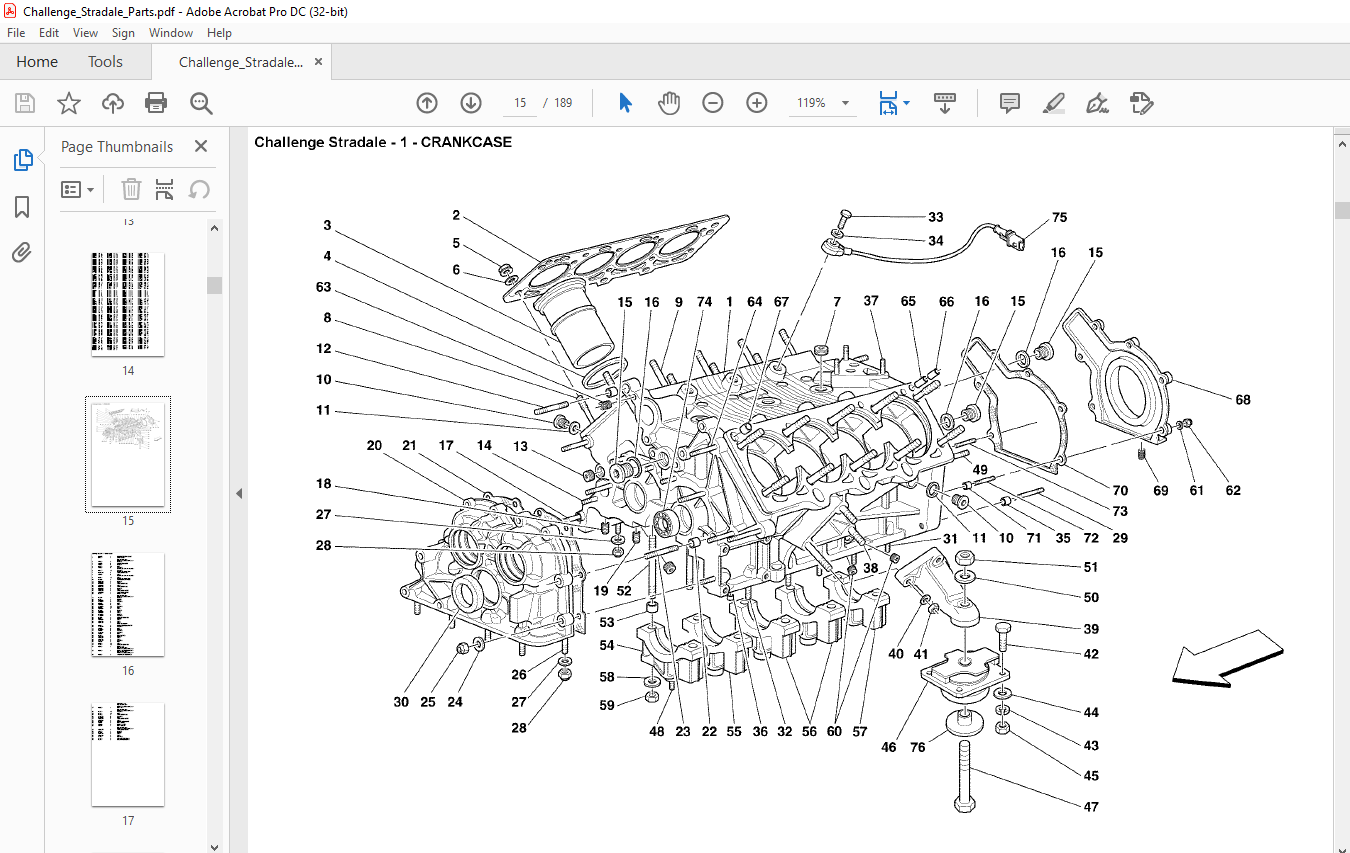The width and height of the screenshot is (1350, 853).
Task: Click the Page Thumbnails panel title
Action: 117,146
